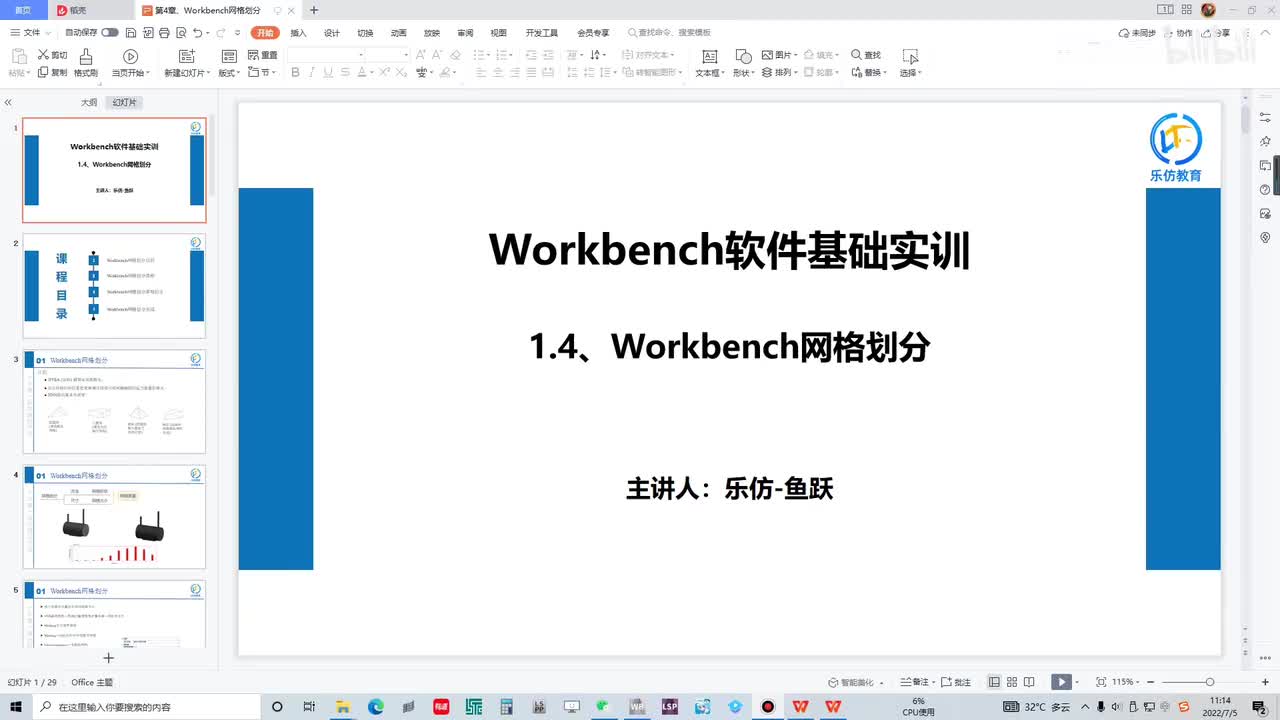Switch to the 视图 ribbon tab
The image size is (1280, 720).
pyautogui.click(x=498, y=33)
